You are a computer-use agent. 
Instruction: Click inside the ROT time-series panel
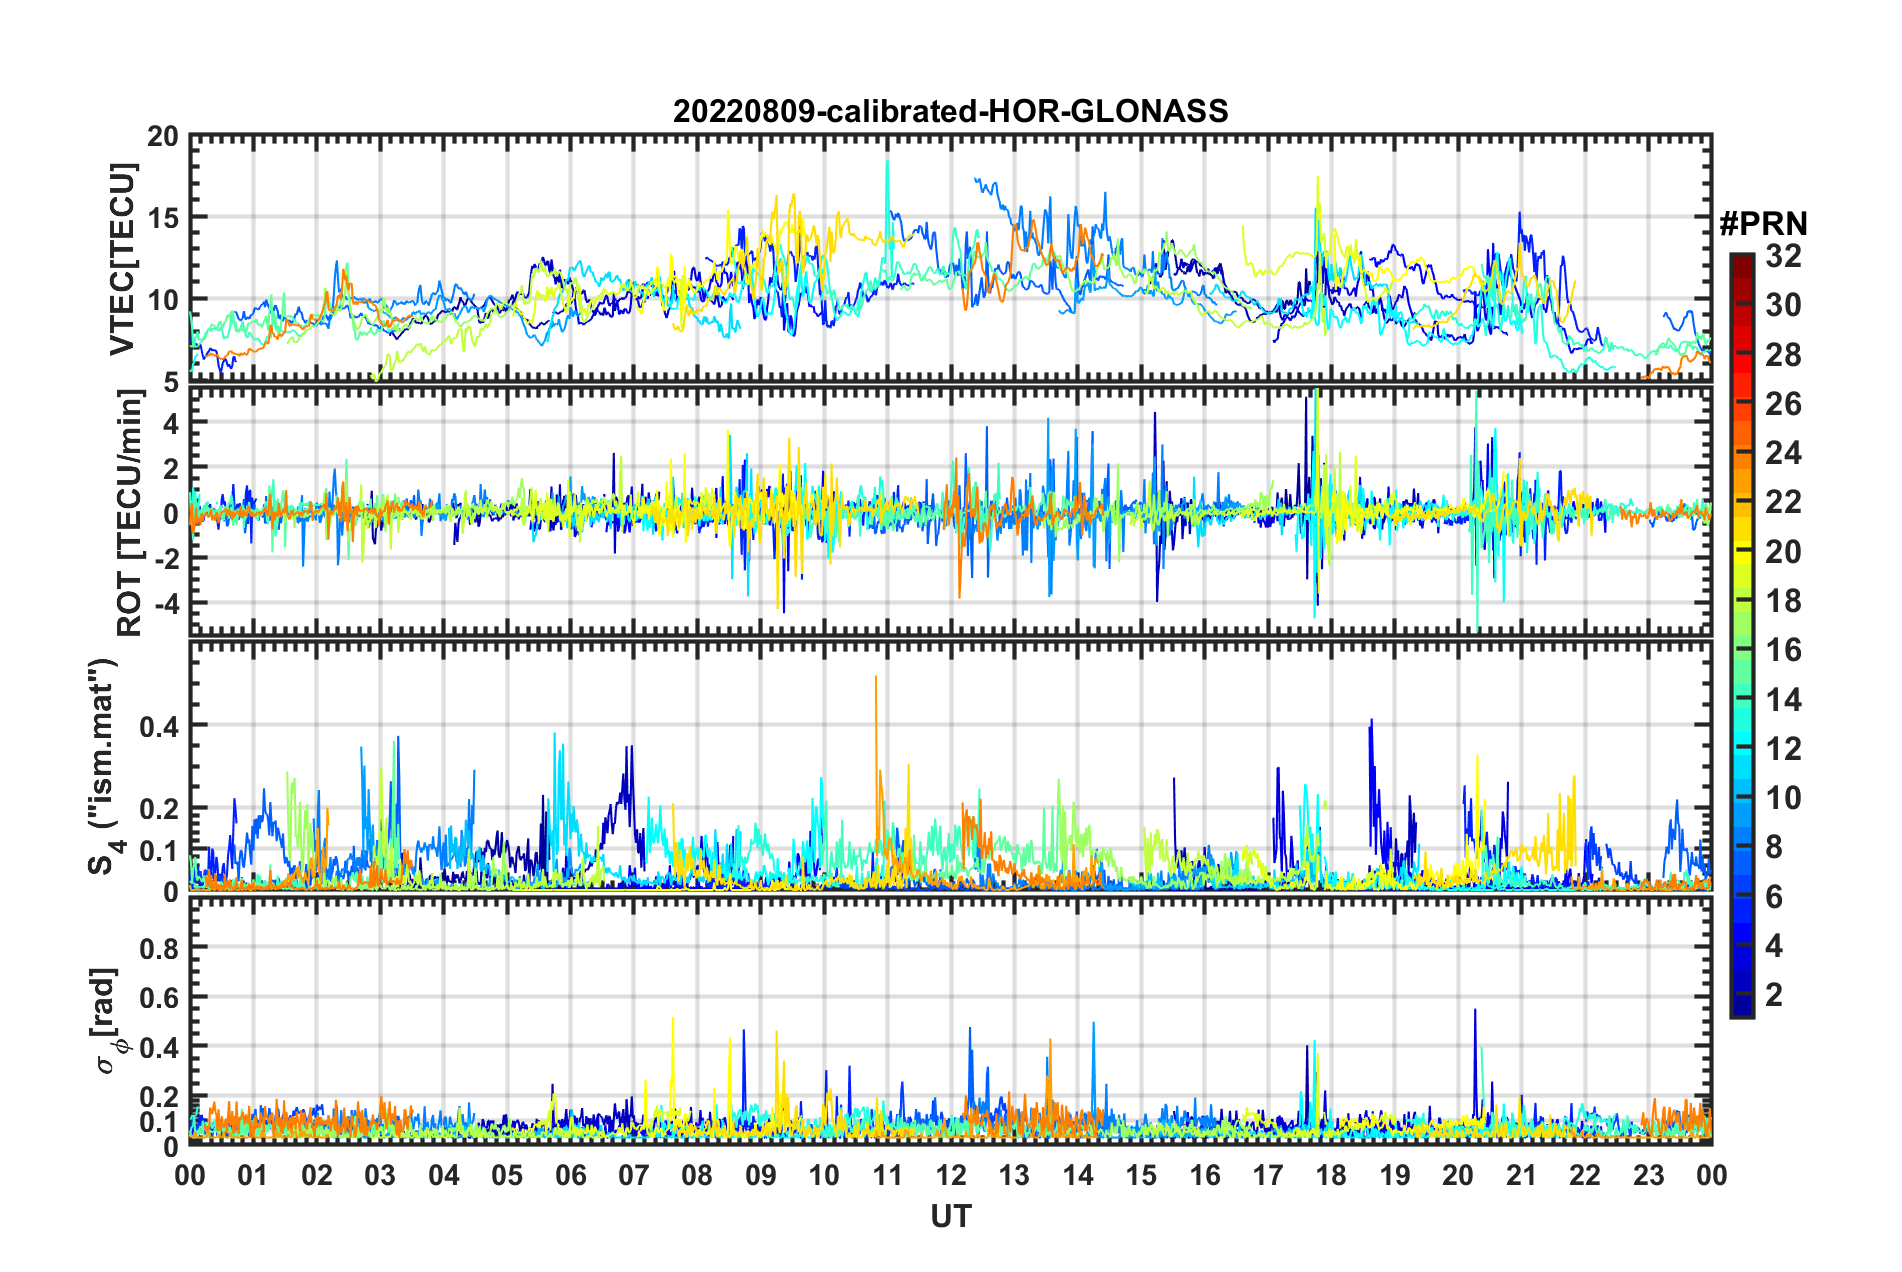(950, 510)
